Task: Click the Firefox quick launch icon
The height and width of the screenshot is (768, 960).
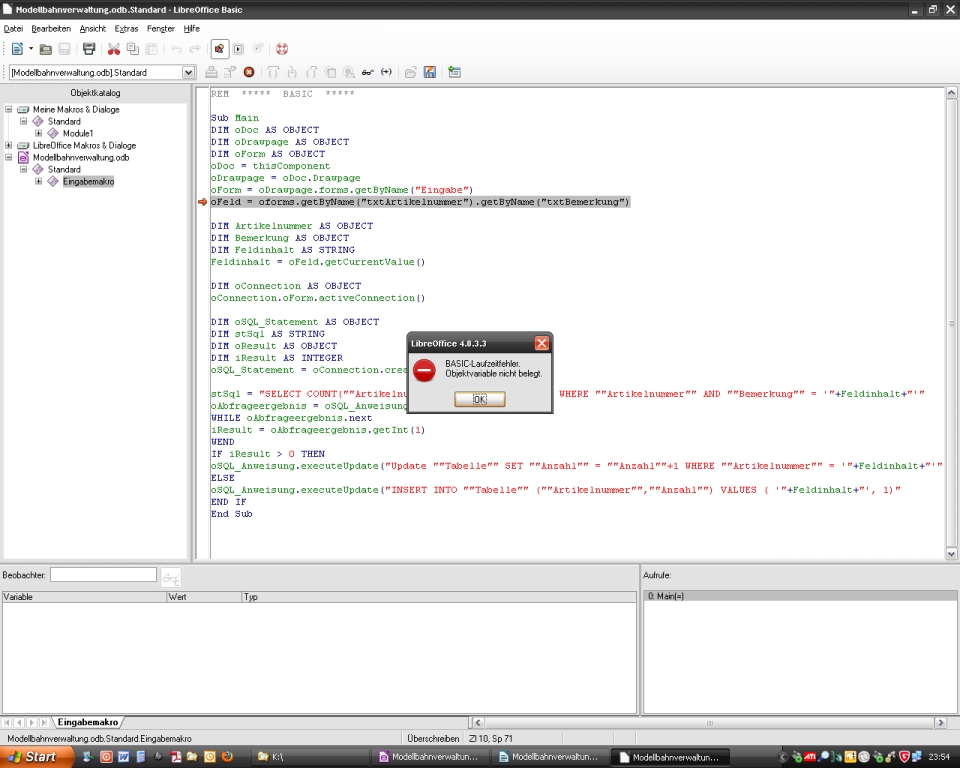Action: click(x=228, y=757)
